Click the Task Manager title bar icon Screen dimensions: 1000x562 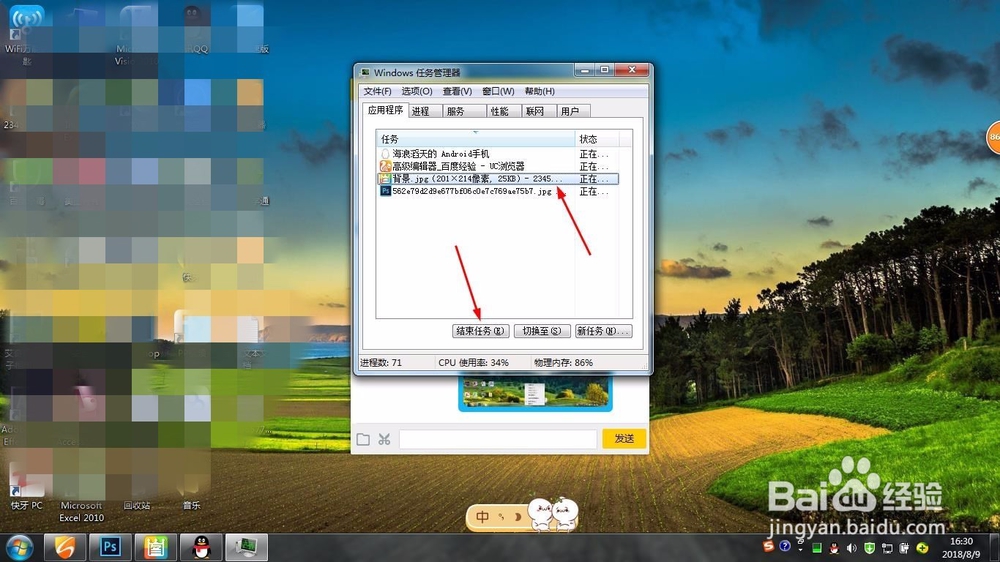point(365,72)
